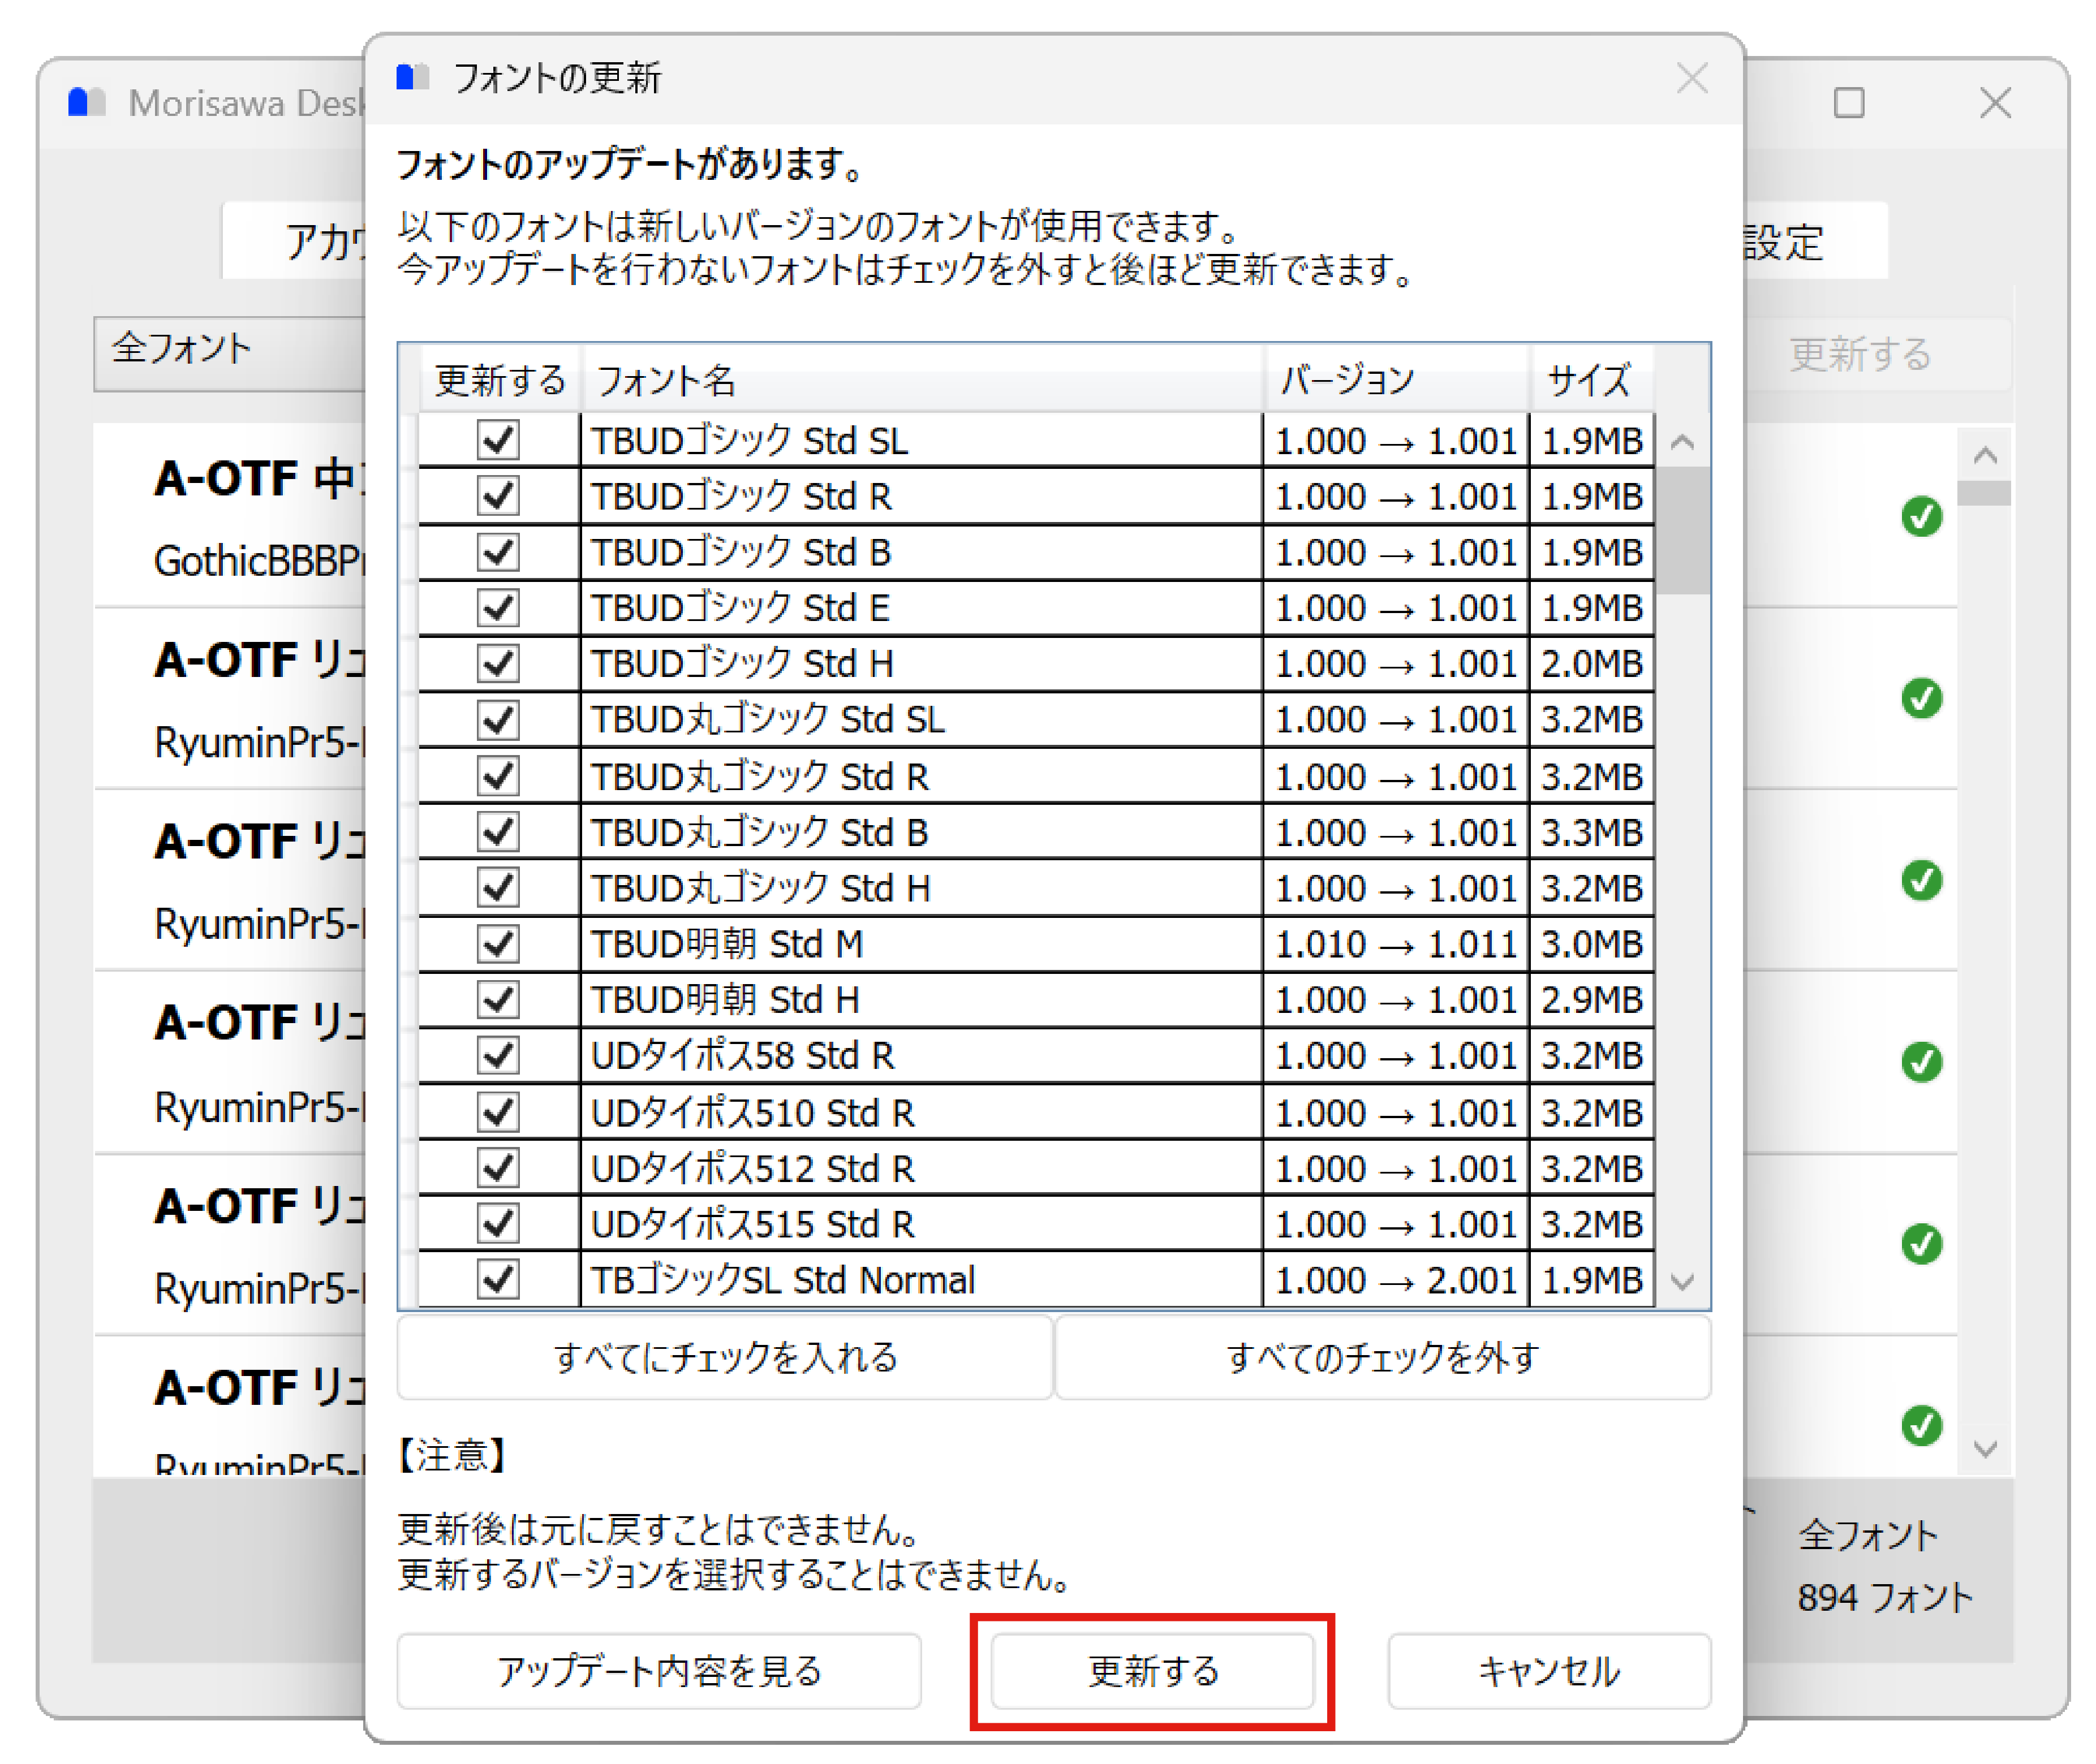Toggle checkbox for TBUD丸ゴシック Std H
2096x1764 pixels.
tap(498, 888)
